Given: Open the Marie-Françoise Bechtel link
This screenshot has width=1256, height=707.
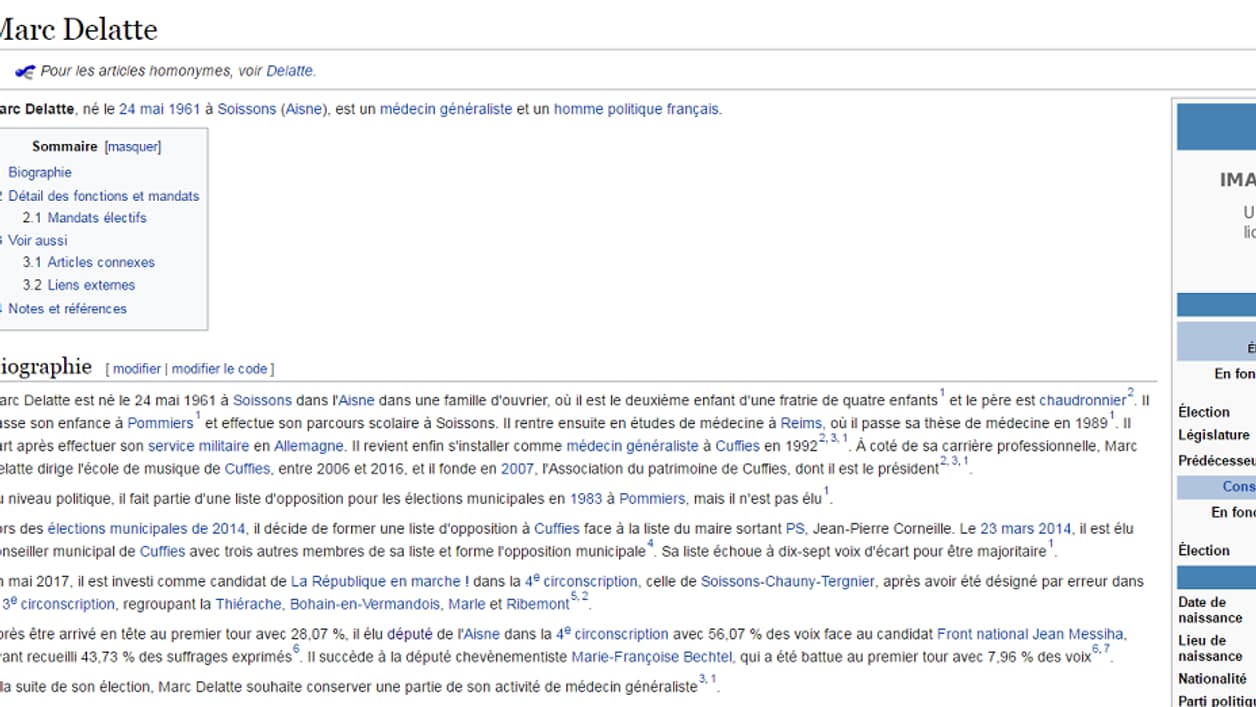Looking at the screenshot, I should point(651,657).
